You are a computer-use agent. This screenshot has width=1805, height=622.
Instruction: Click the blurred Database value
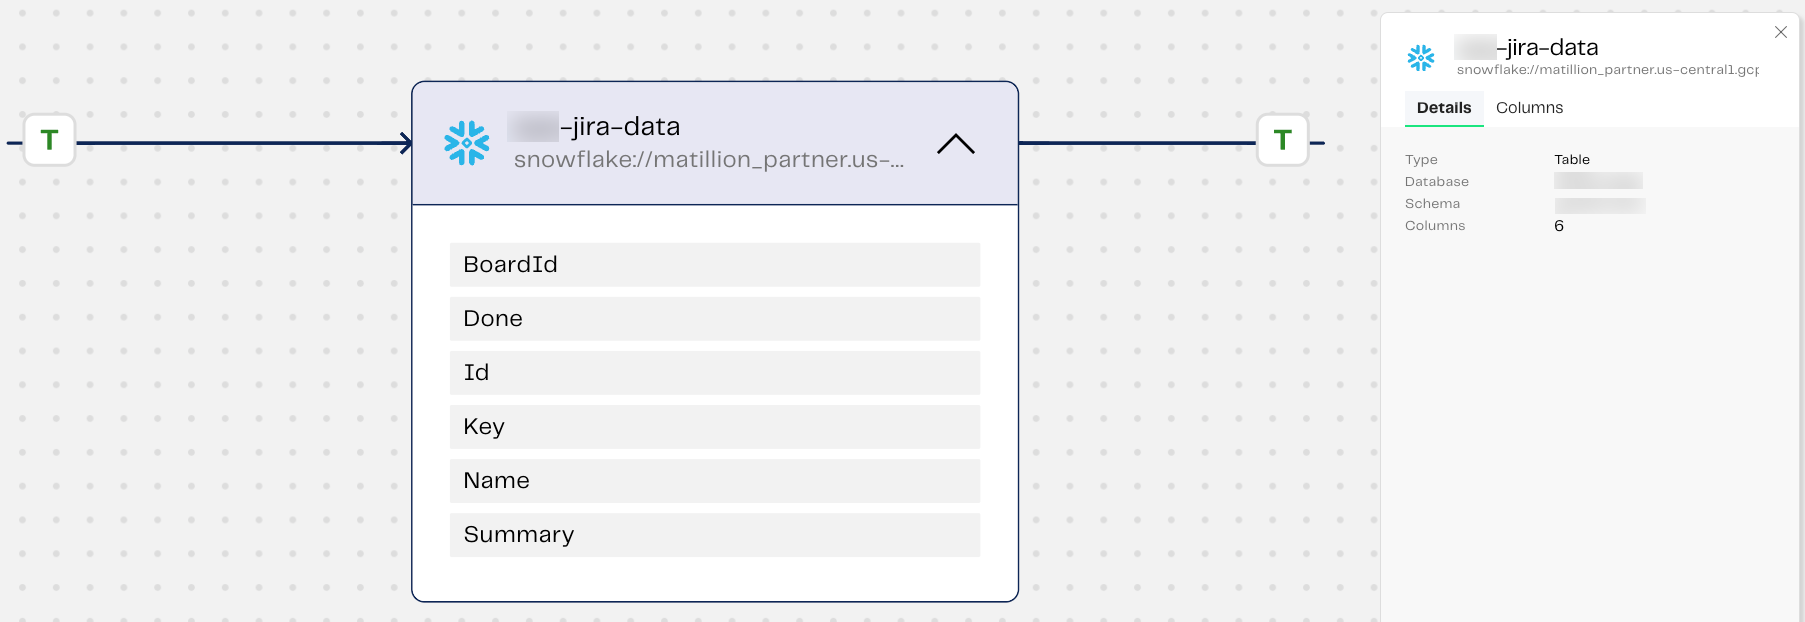(x=1598, y=181)
